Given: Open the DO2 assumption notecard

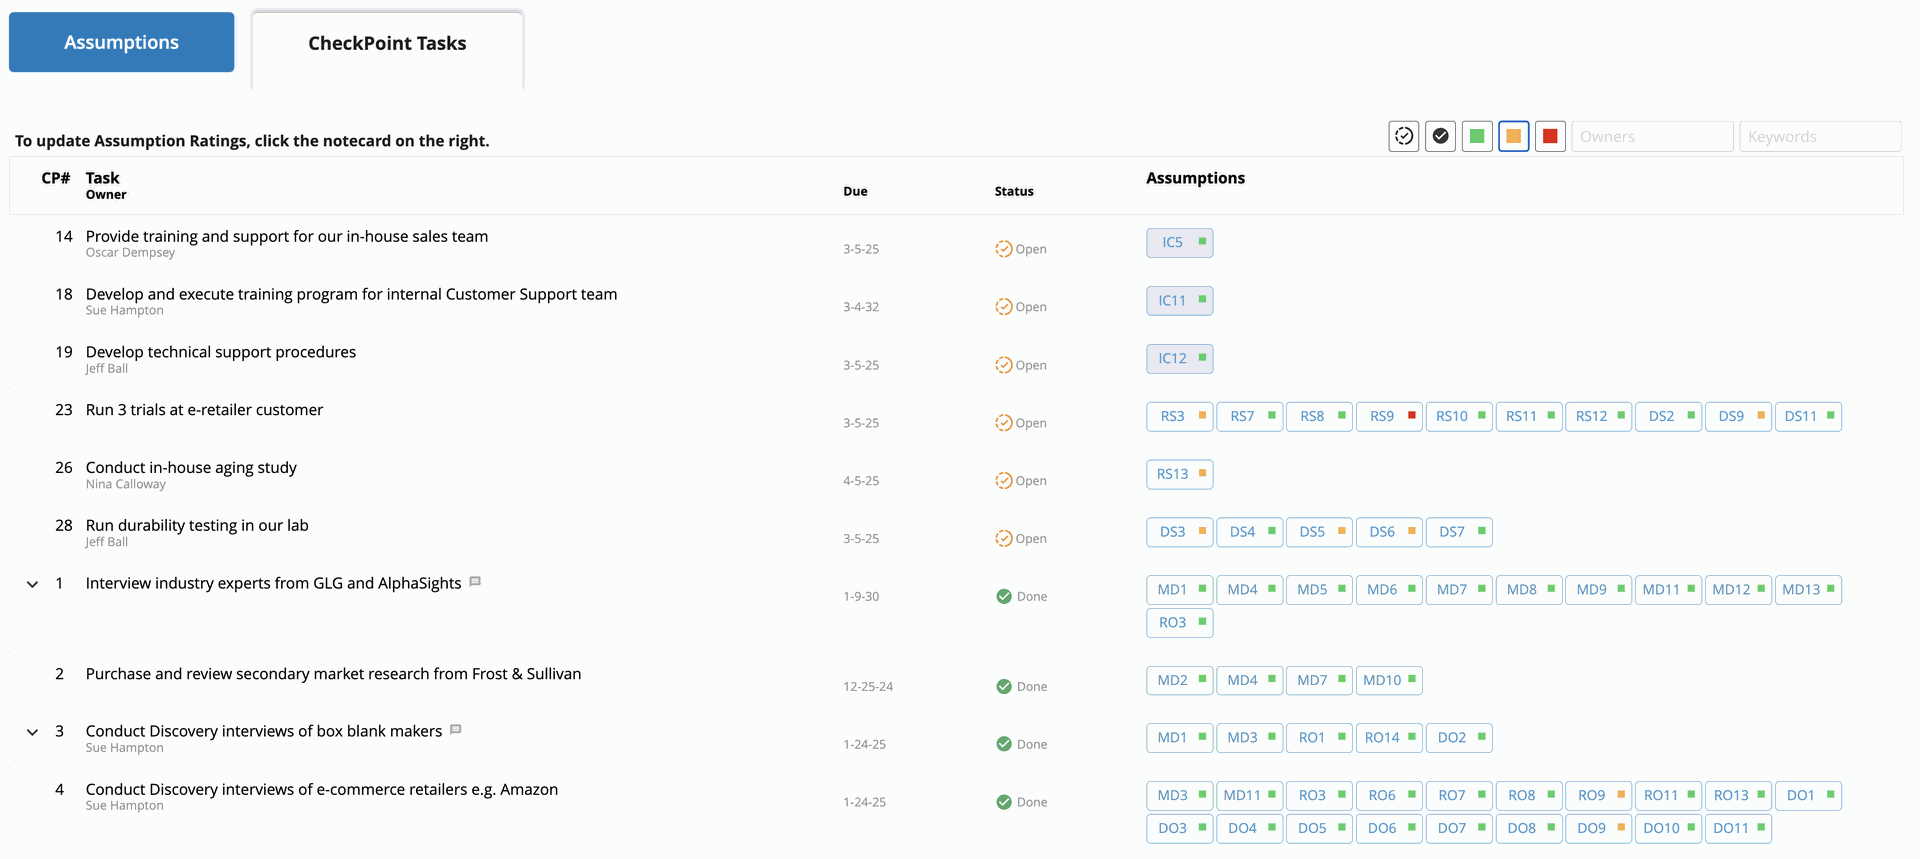Looking at the screenshot, I should click(x=1459, y=738).
